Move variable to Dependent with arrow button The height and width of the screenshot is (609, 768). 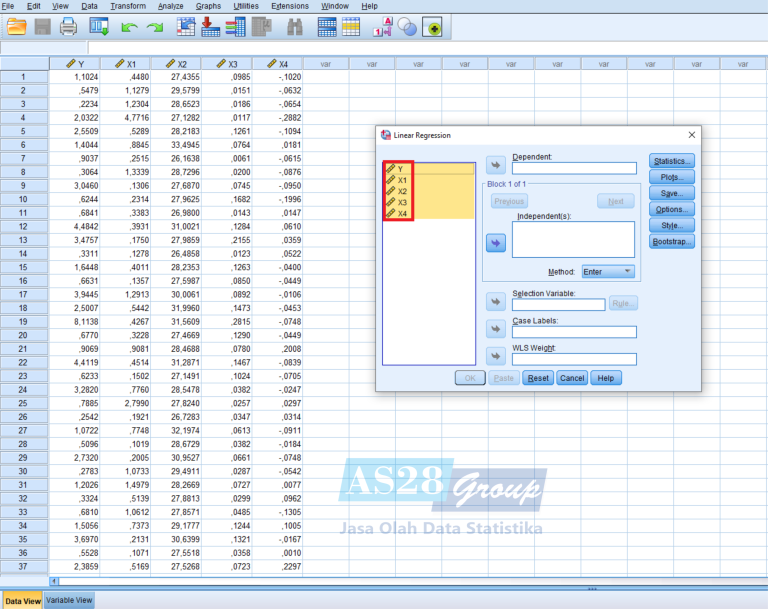click(495, 166)
